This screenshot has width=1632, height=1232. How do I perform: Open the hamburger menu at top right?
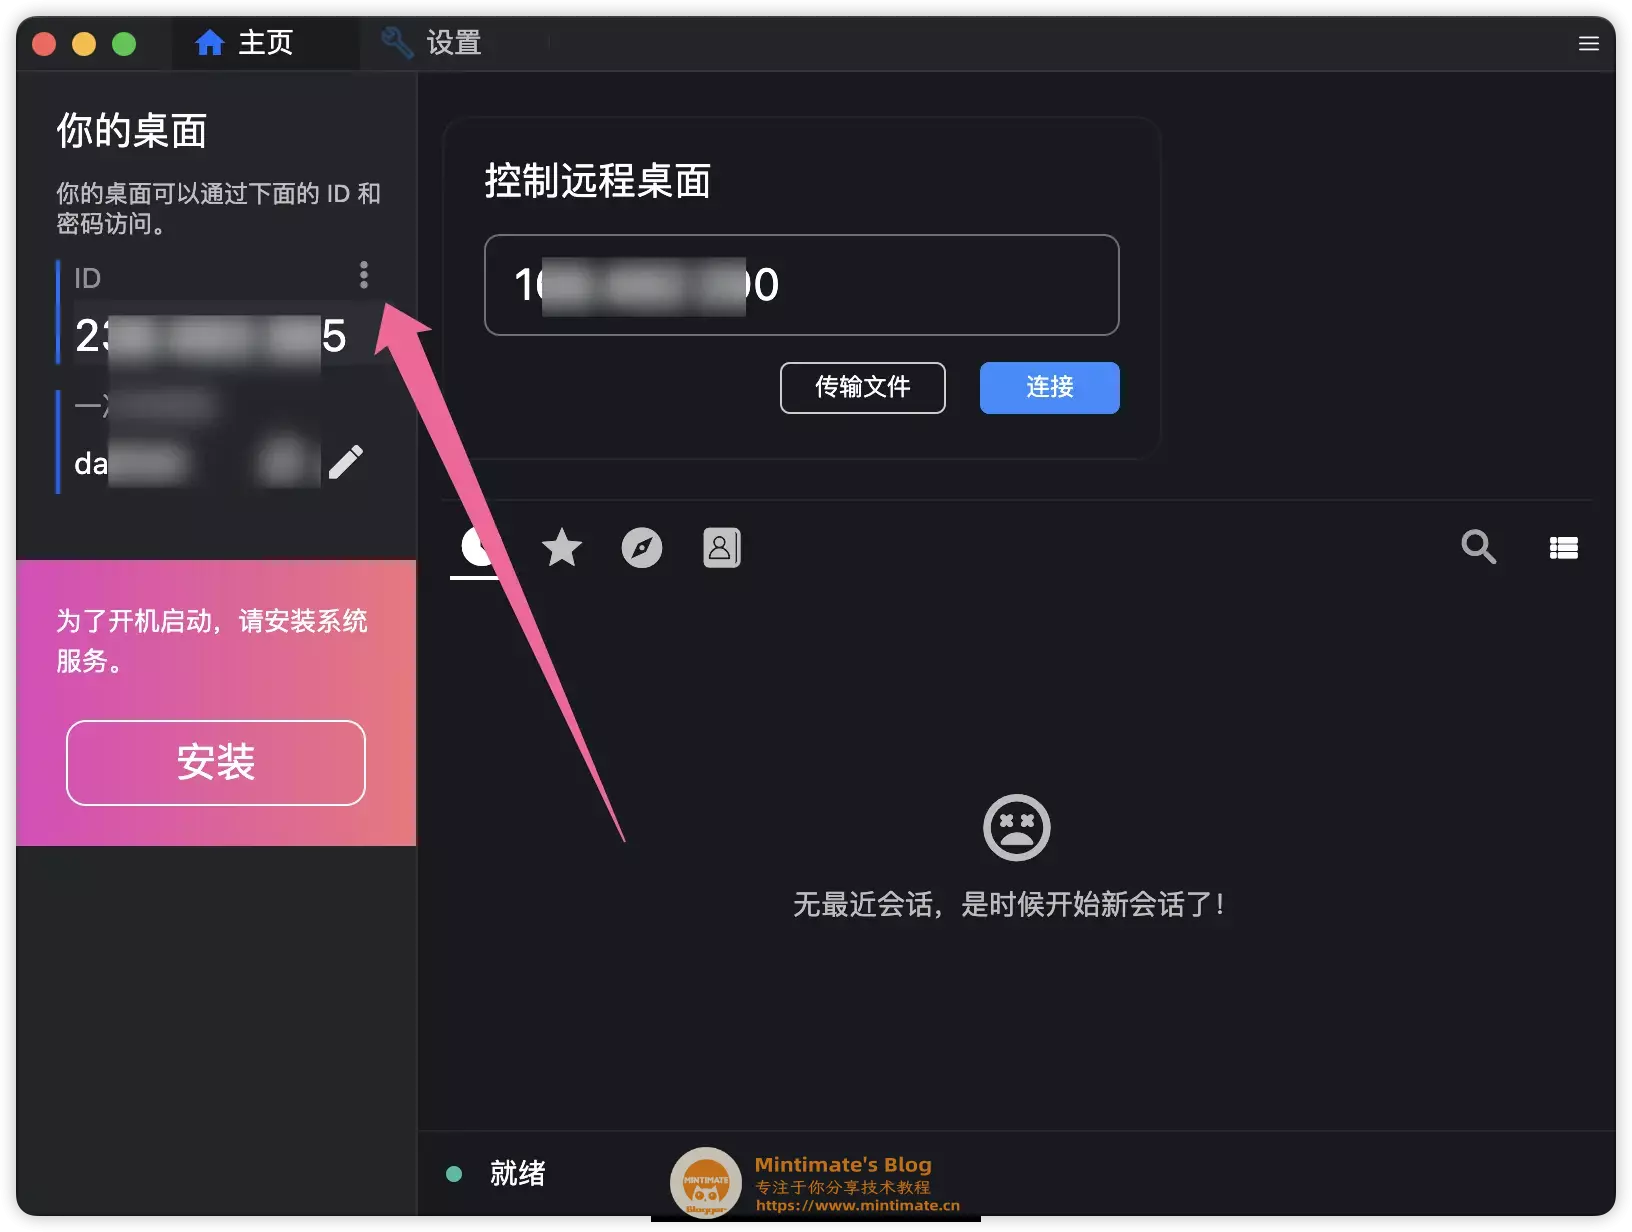pos(1589,44)
